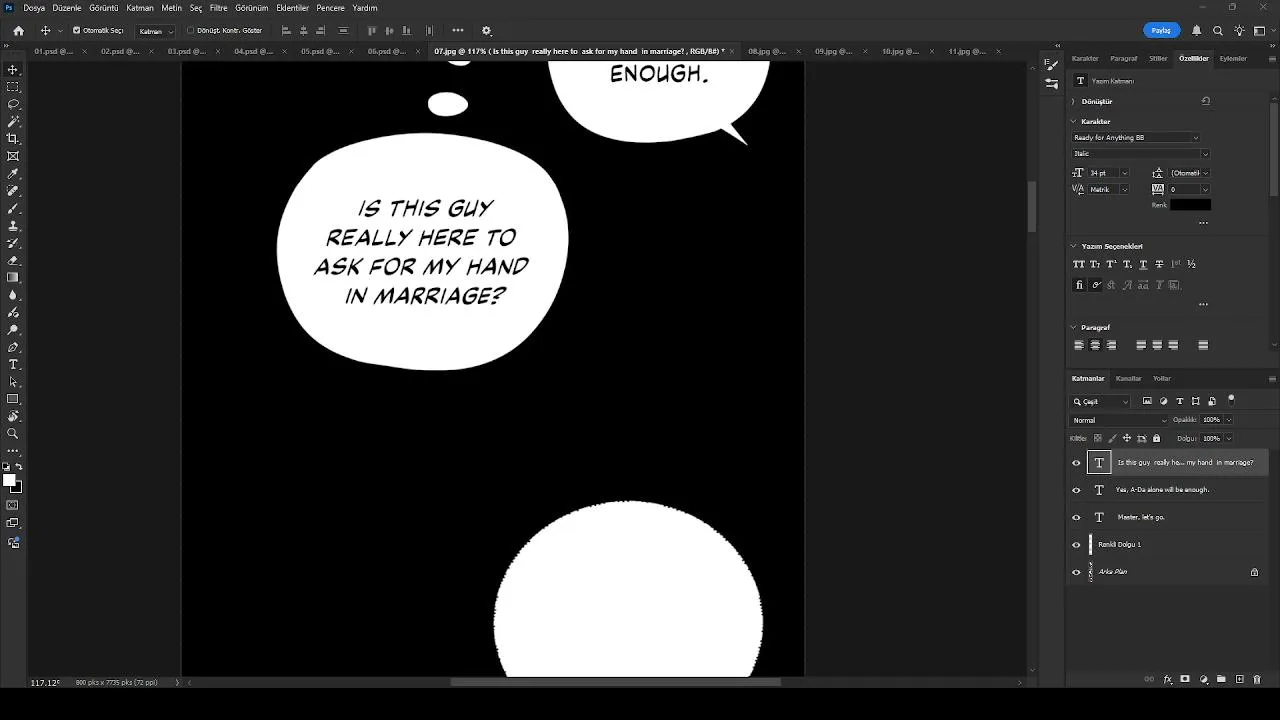Viewport: 1280px width, 720px height.
Task: Hide the 'Is this guy really' text layer
Action: pyautogui.click(x=1077, y=463)
